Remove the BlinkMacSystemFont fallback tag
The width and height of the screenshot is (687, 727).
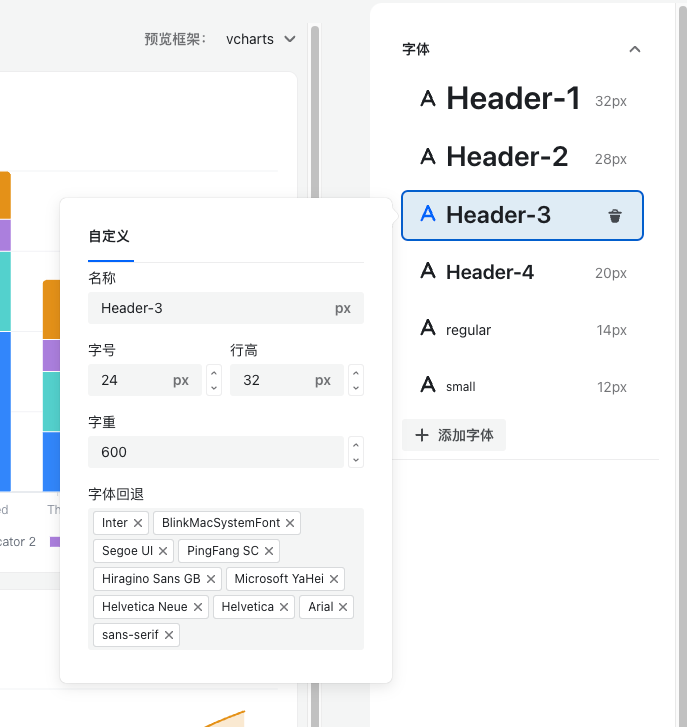(290, 523)
